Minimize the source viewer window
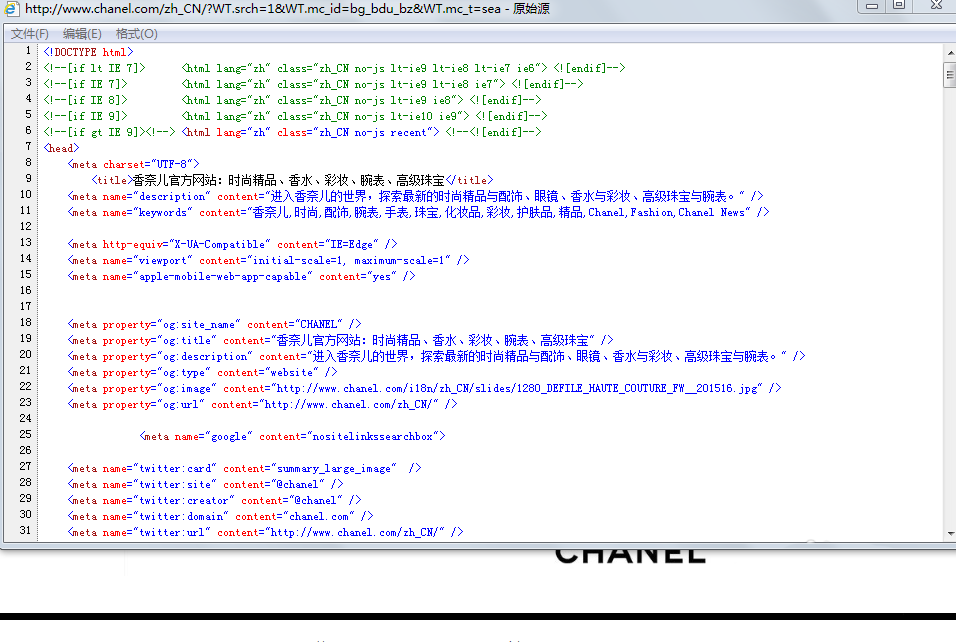The width and height of the screenshot is (956, 642). pyautogui.click(x=872, y=5)
